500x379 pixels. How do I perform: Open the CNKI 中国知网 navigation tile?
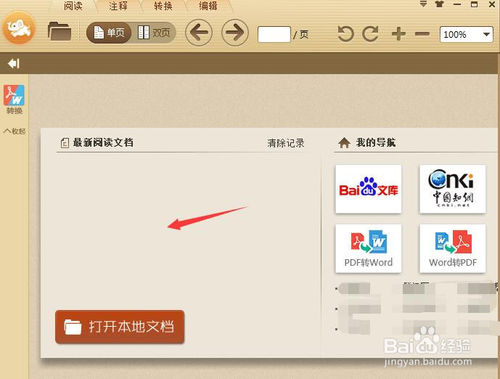point(452,189)
